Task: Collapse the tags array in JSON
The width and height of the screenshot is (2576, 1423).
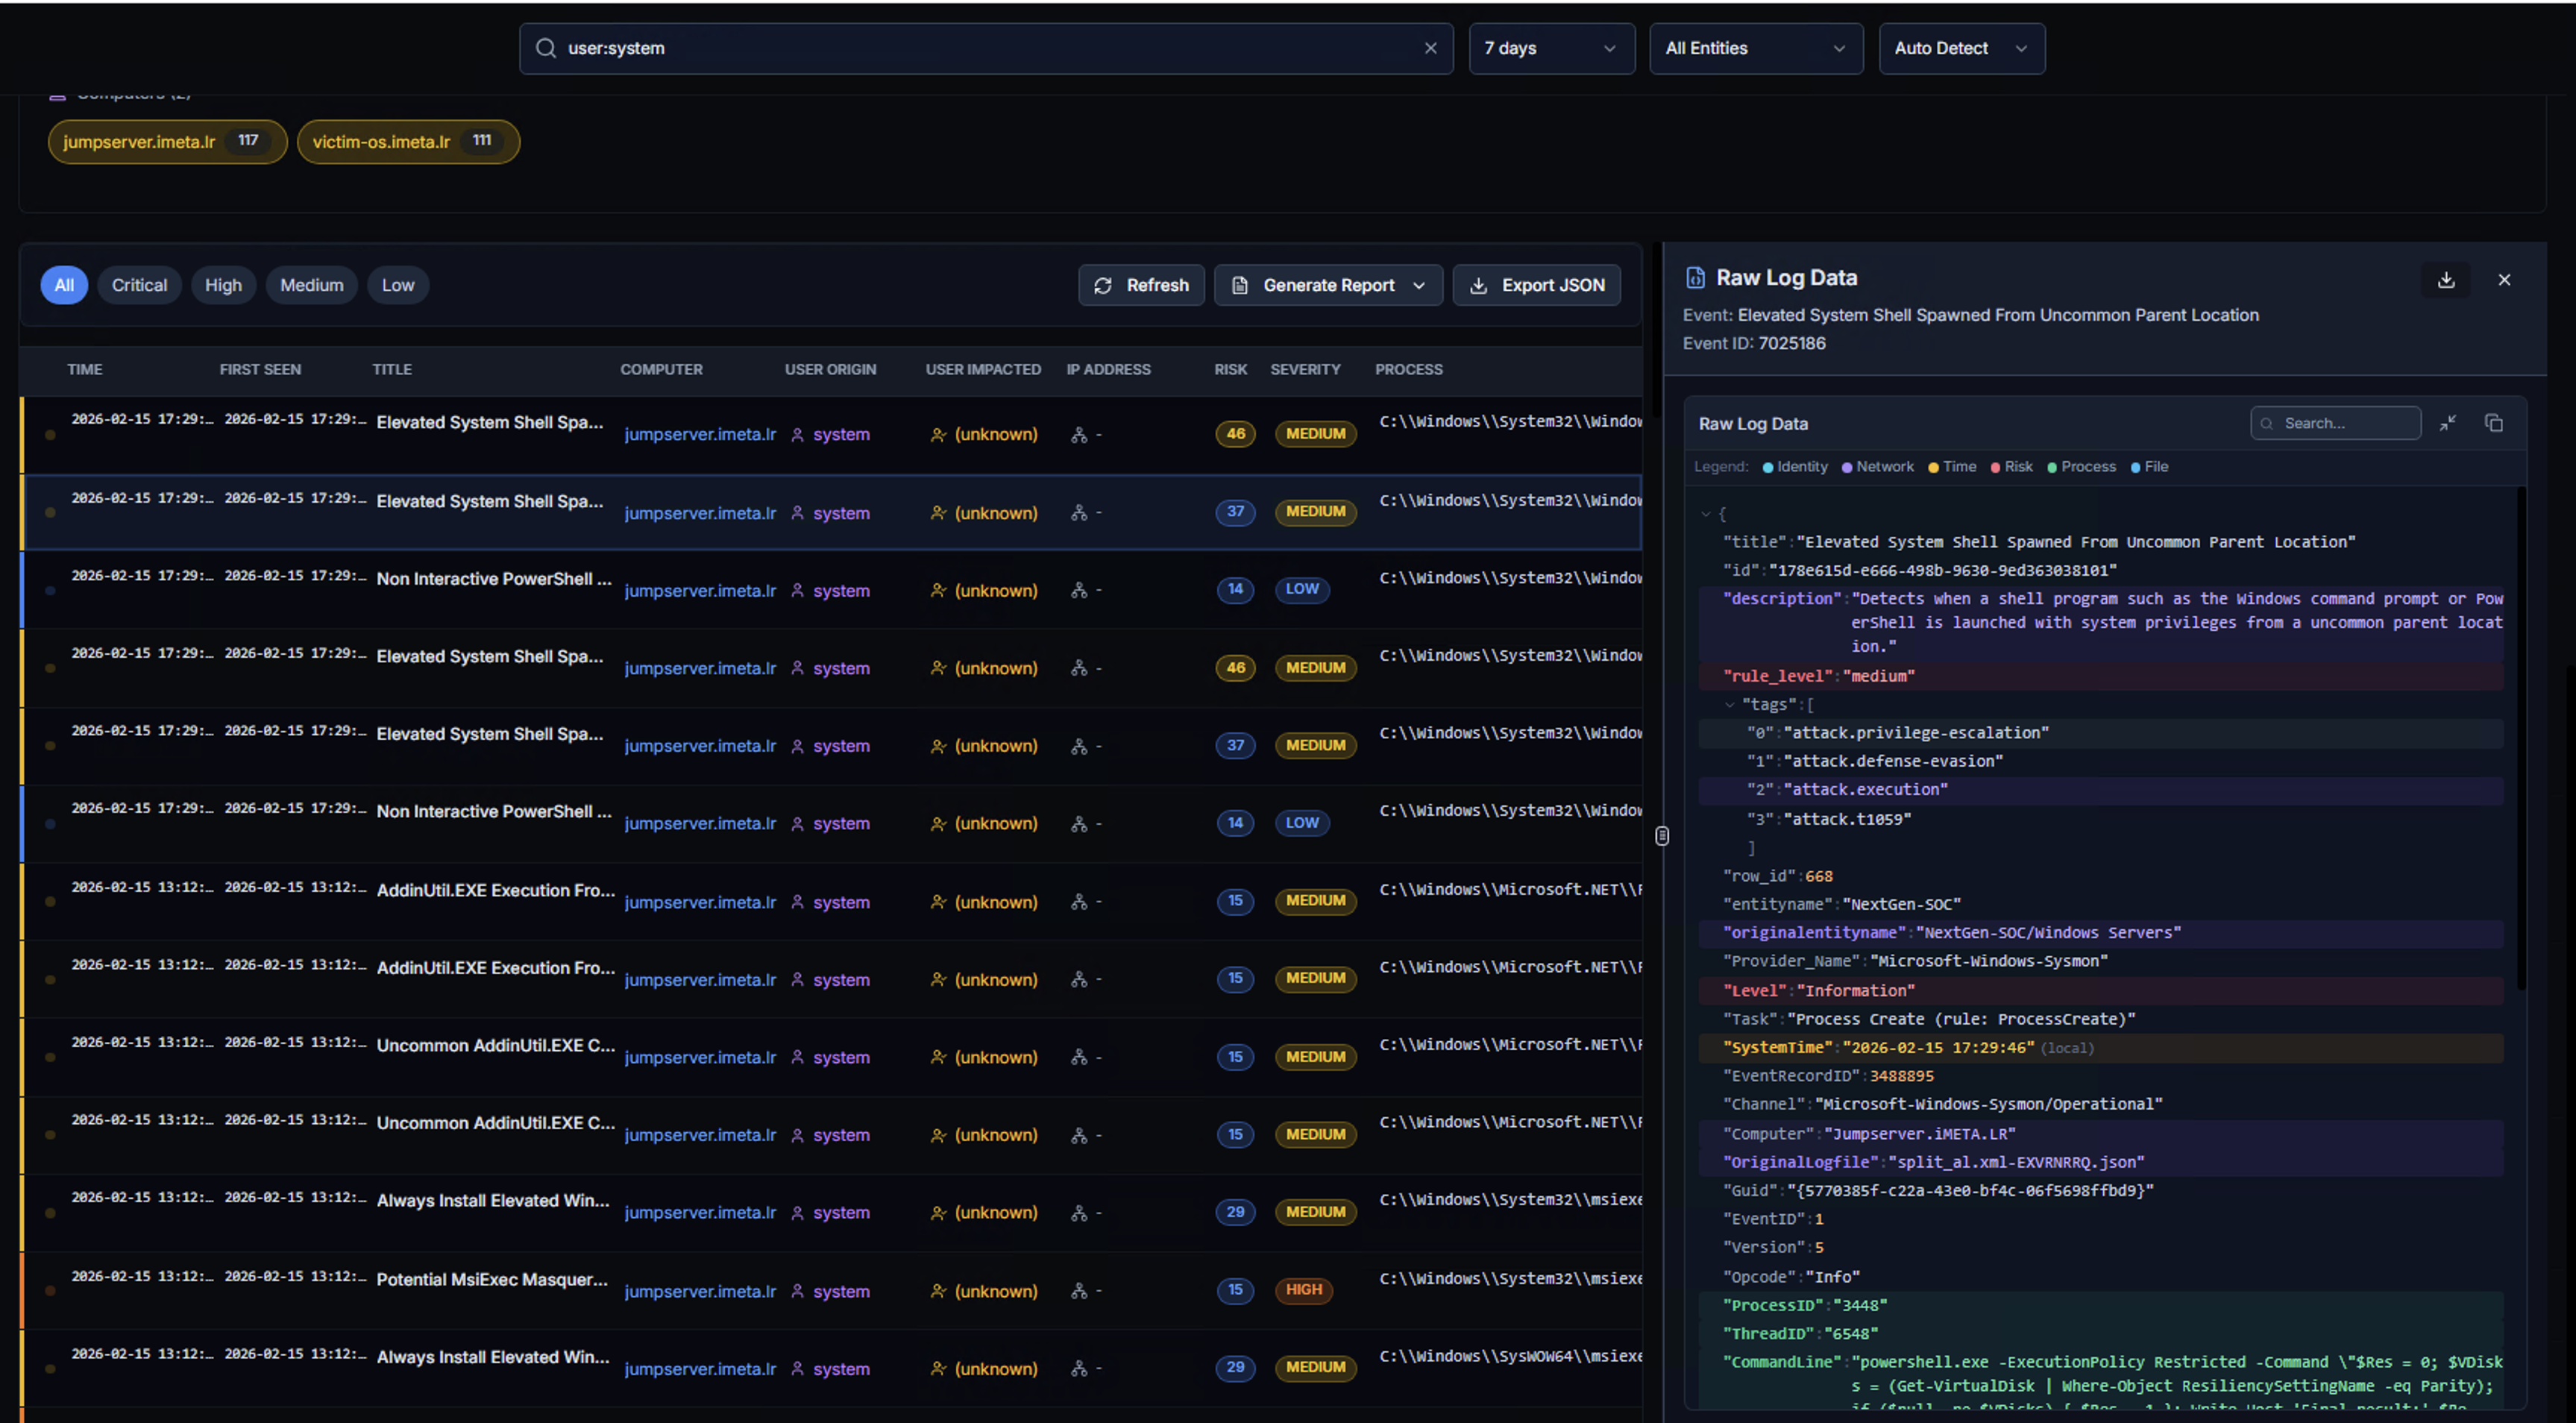Action: pyautogui.click(x=1729, y=704)
